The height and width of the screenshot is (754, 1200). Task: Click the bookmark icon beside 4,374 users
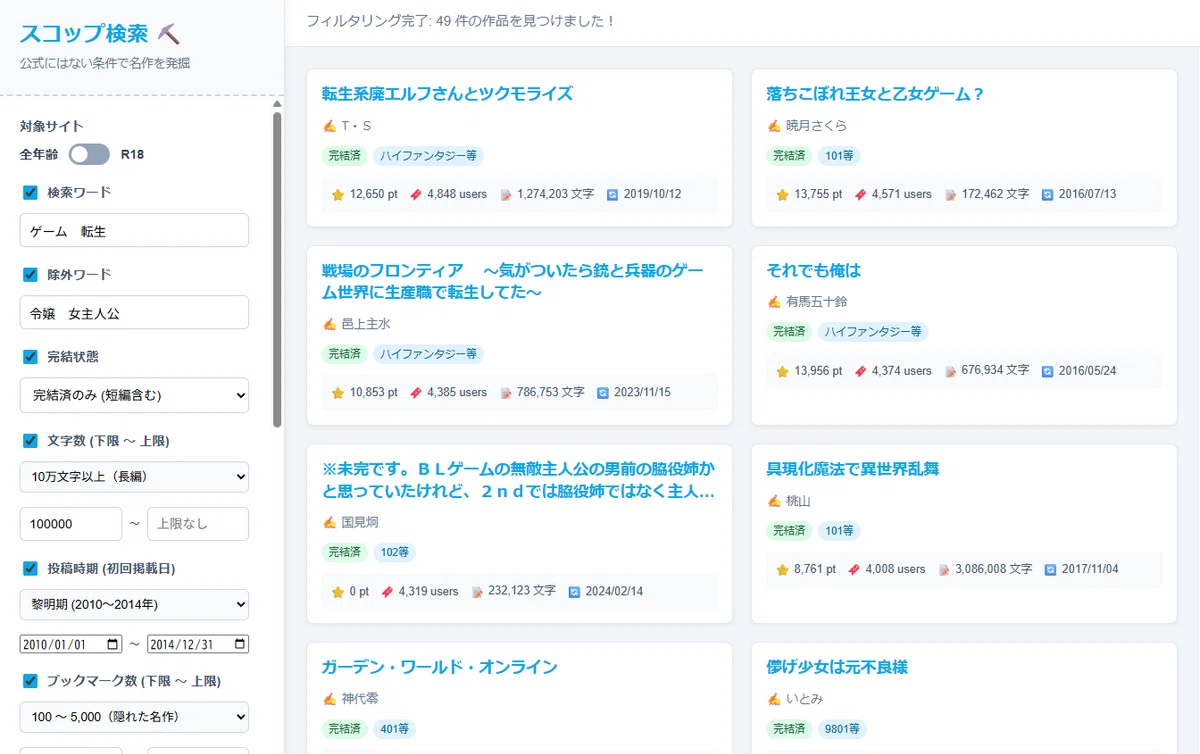tap(861, 370)
